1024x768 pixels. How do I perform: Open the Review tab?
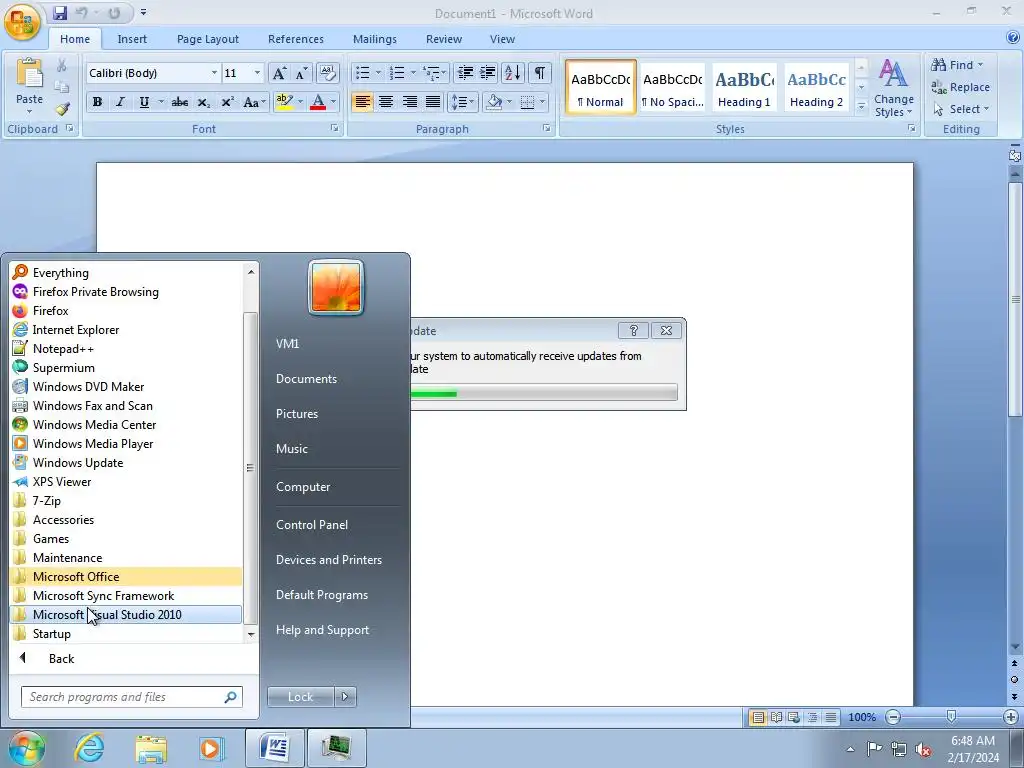tap(444, 39)
